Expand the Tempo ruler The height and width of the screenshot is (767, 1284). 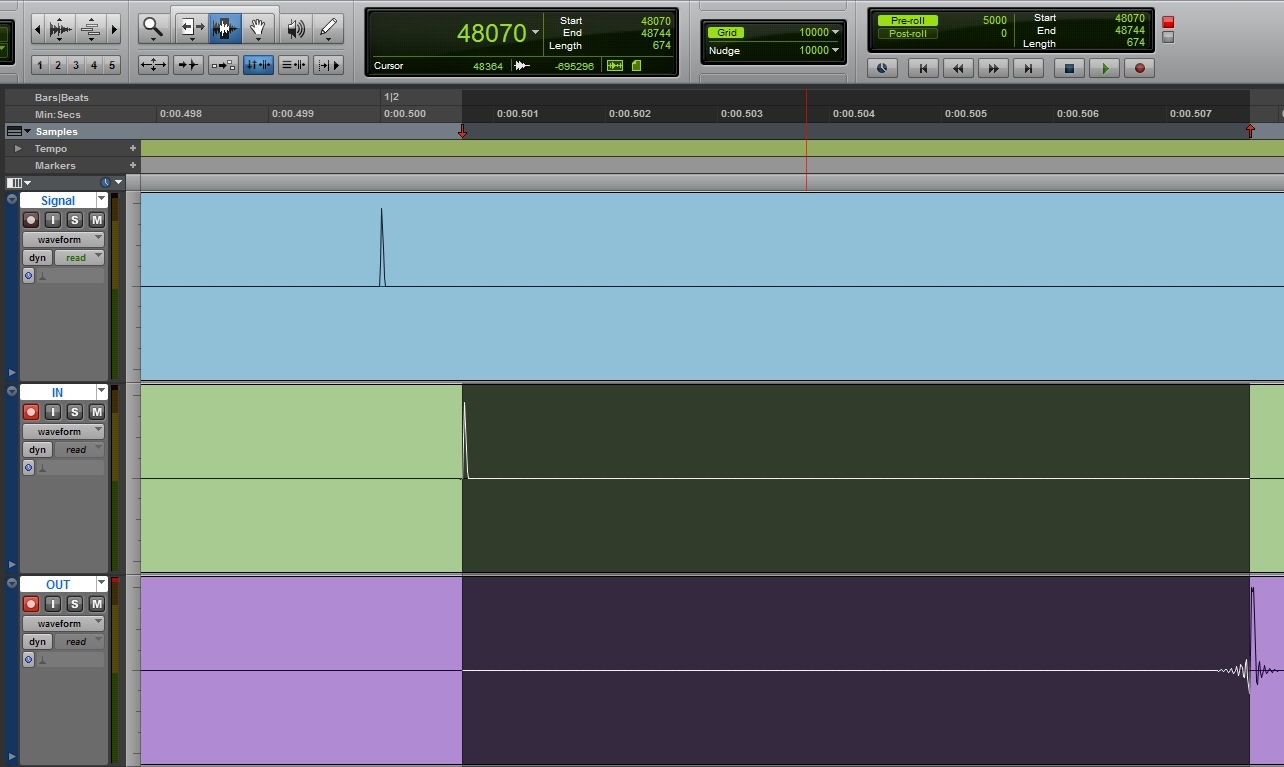[x=18, y=149]
